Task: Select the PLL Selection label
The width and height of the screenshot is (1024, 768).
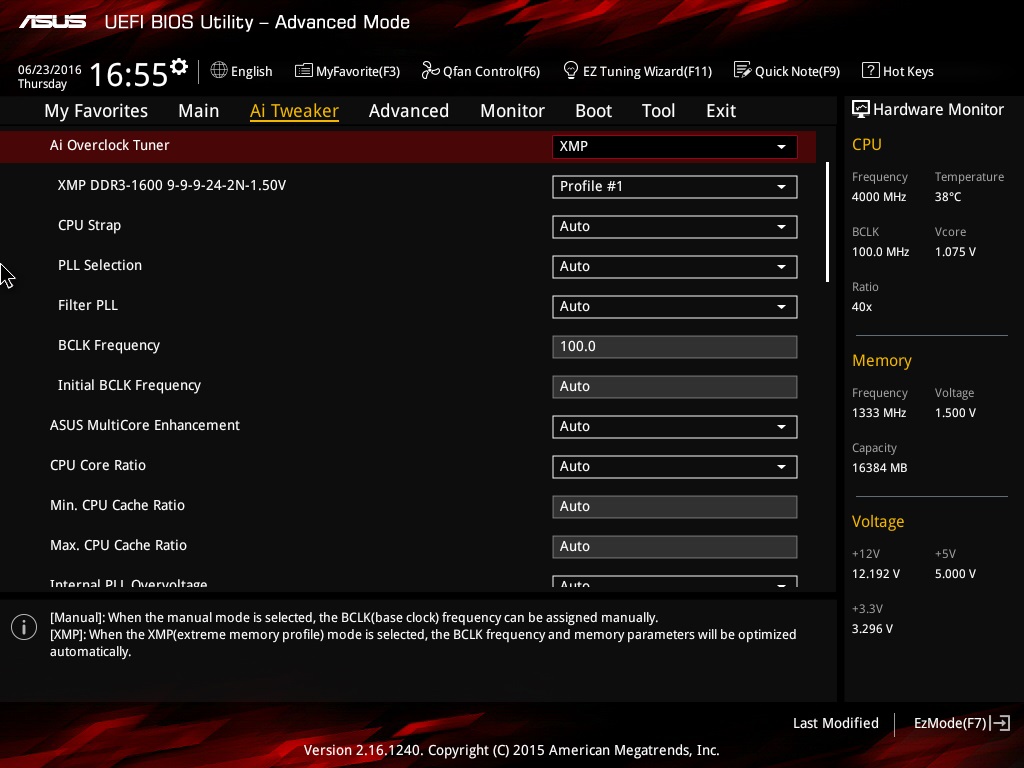Action: point(100,265)
